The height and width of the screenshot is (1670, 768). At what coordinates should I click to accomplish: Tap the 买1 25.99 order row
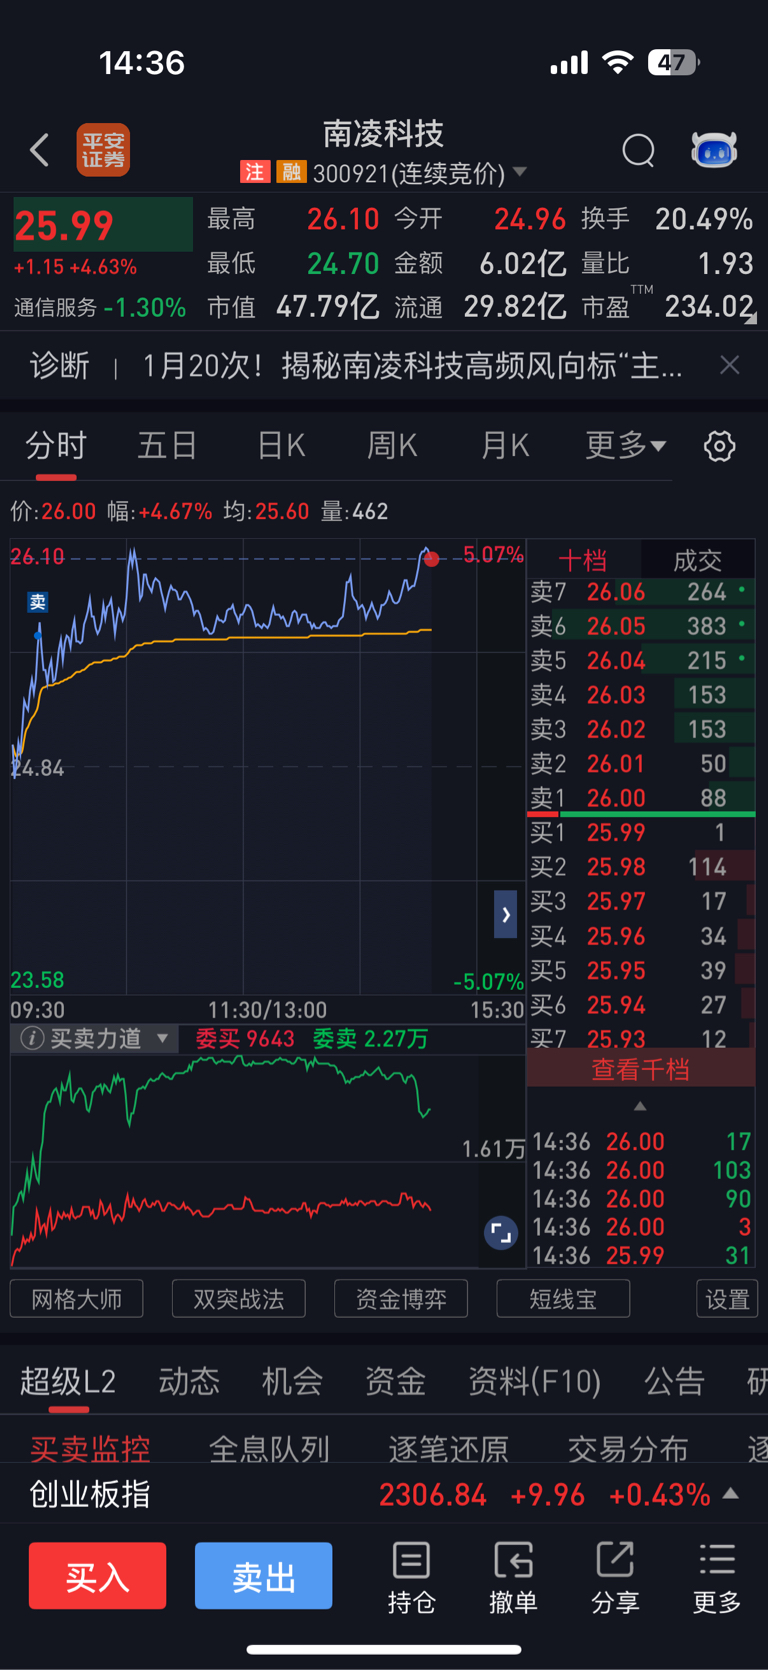point(641,832)
